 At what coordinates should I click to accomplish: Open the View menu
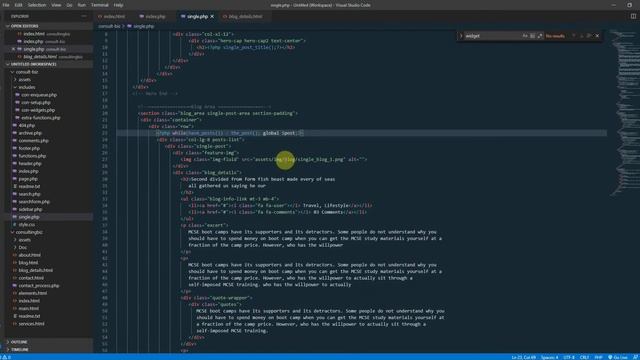56,5
